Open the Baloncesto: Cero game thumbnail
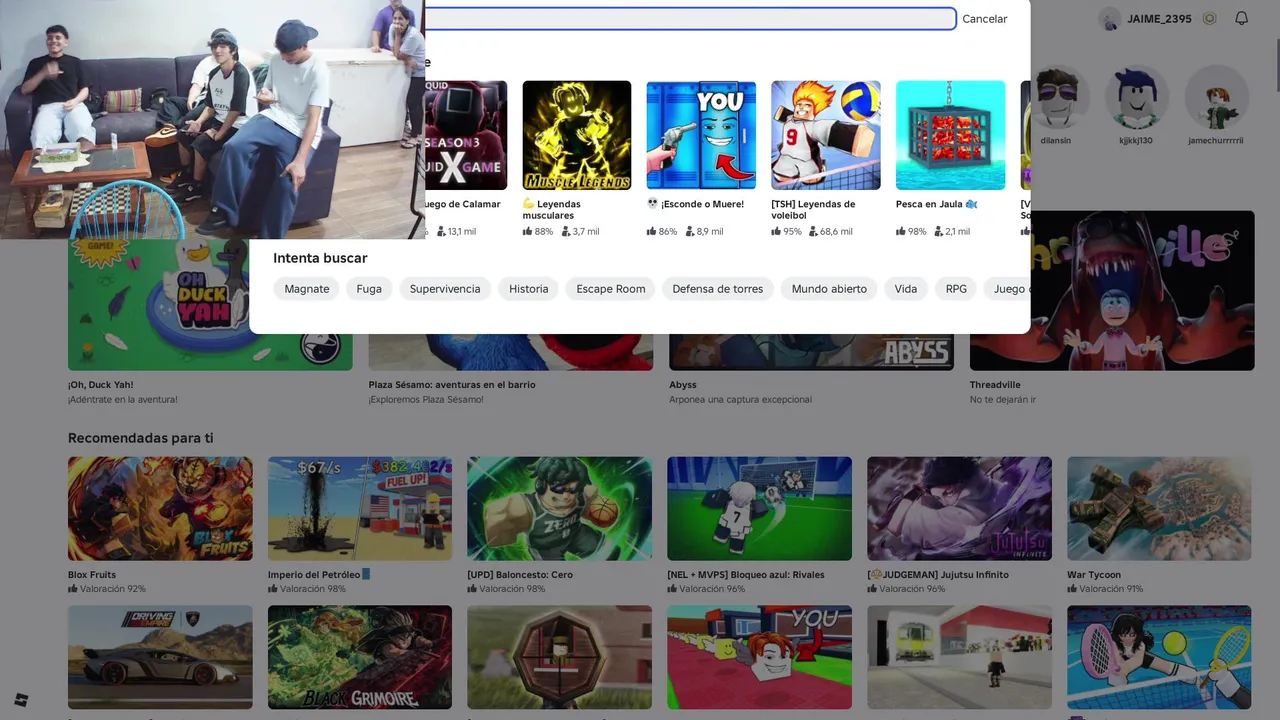1280x720 pixels. pos(559,509)
